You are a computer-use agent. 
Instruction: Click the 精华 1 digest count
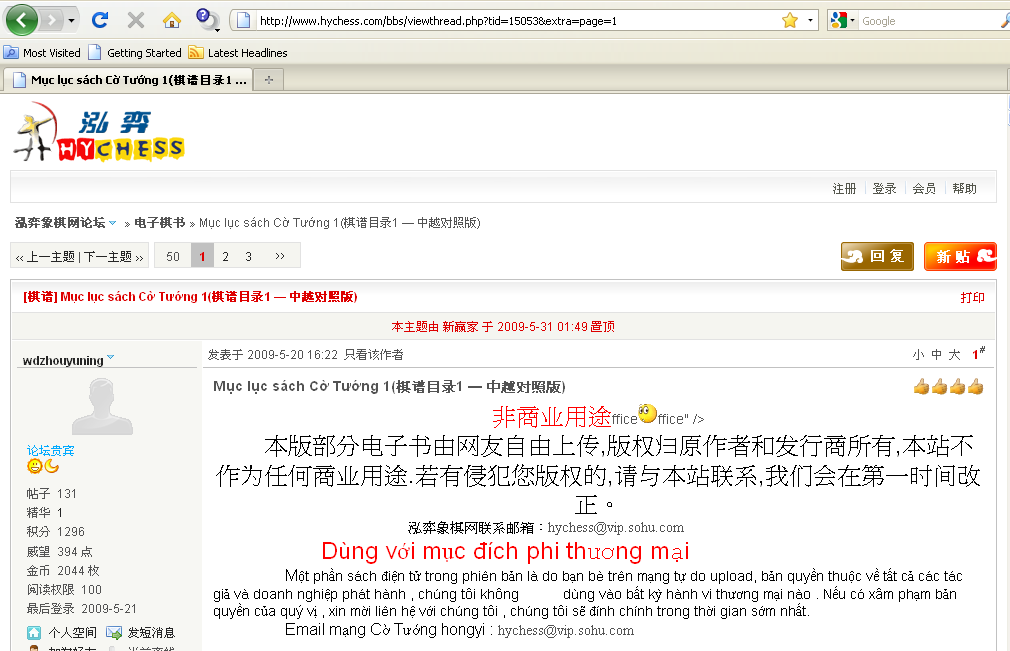click(44, 513)
